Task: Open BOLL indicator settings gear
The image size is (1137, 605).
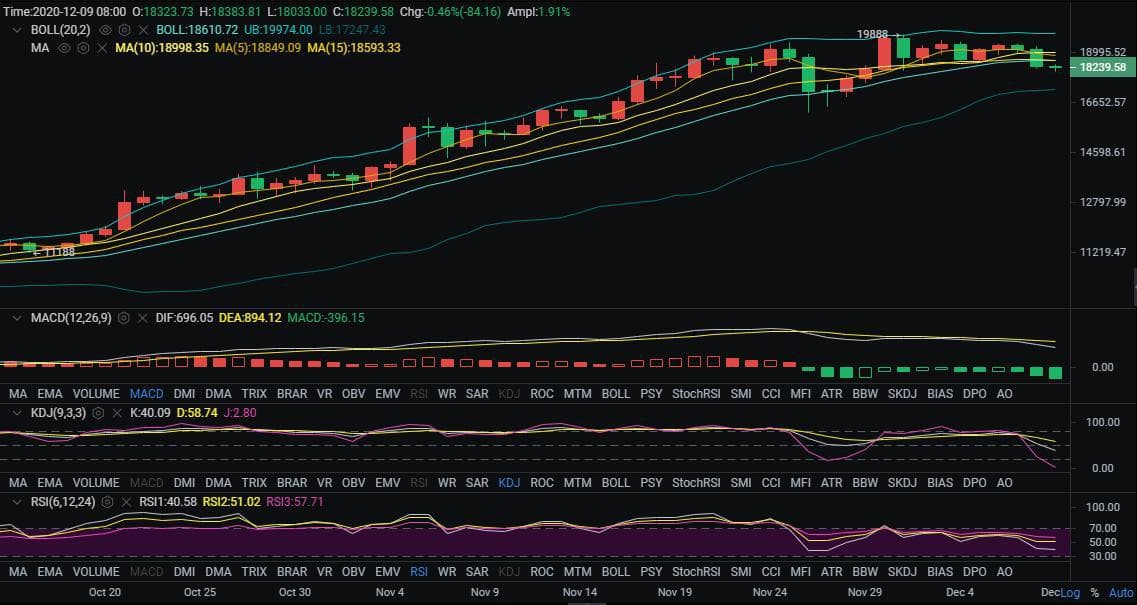Action: click(125, 30)
